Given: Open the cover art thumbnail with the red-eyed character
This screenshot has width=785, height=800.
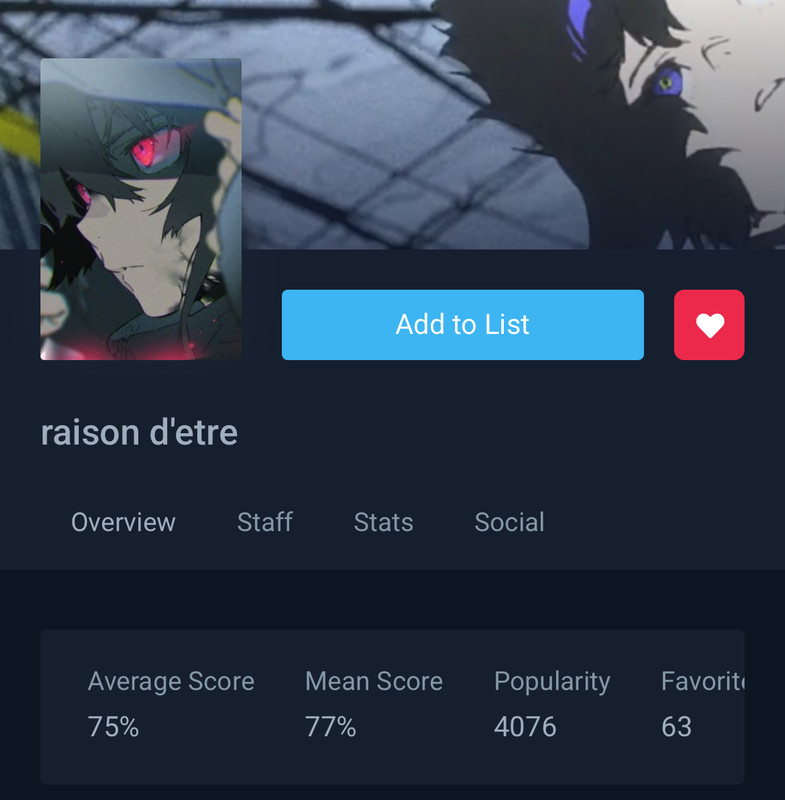Looking at the screenshot, I should (141, 209).
